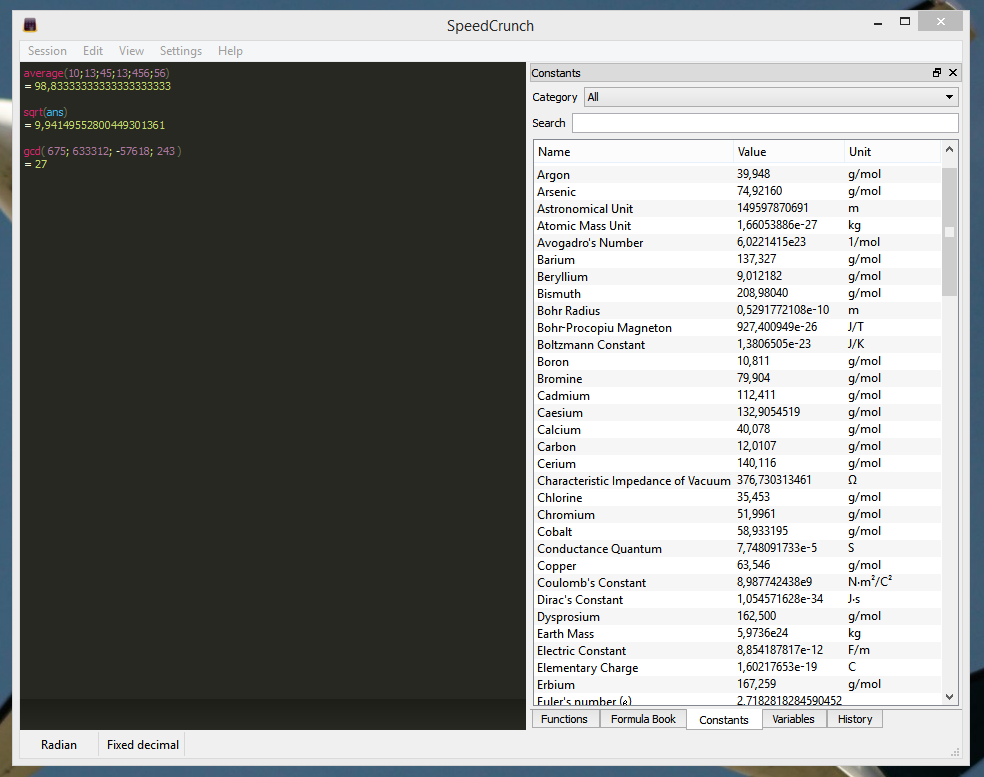Screen dimensions: 984x777
Task: Open the Formula Book tab
Action: [642, 718]
